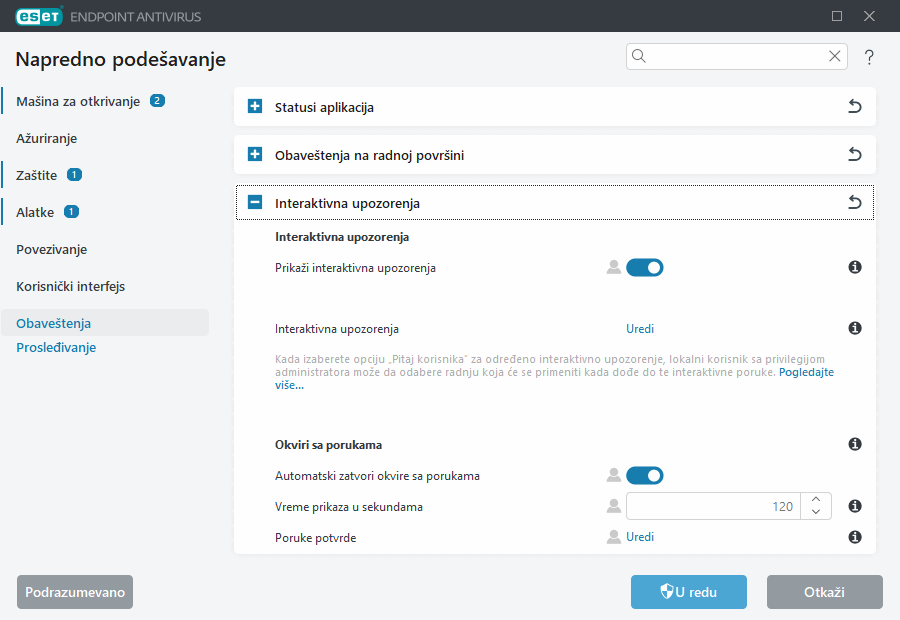Show info for Prikaži interaktivna upozorenja
Screen dimensions: 900x620
(855, 267)
